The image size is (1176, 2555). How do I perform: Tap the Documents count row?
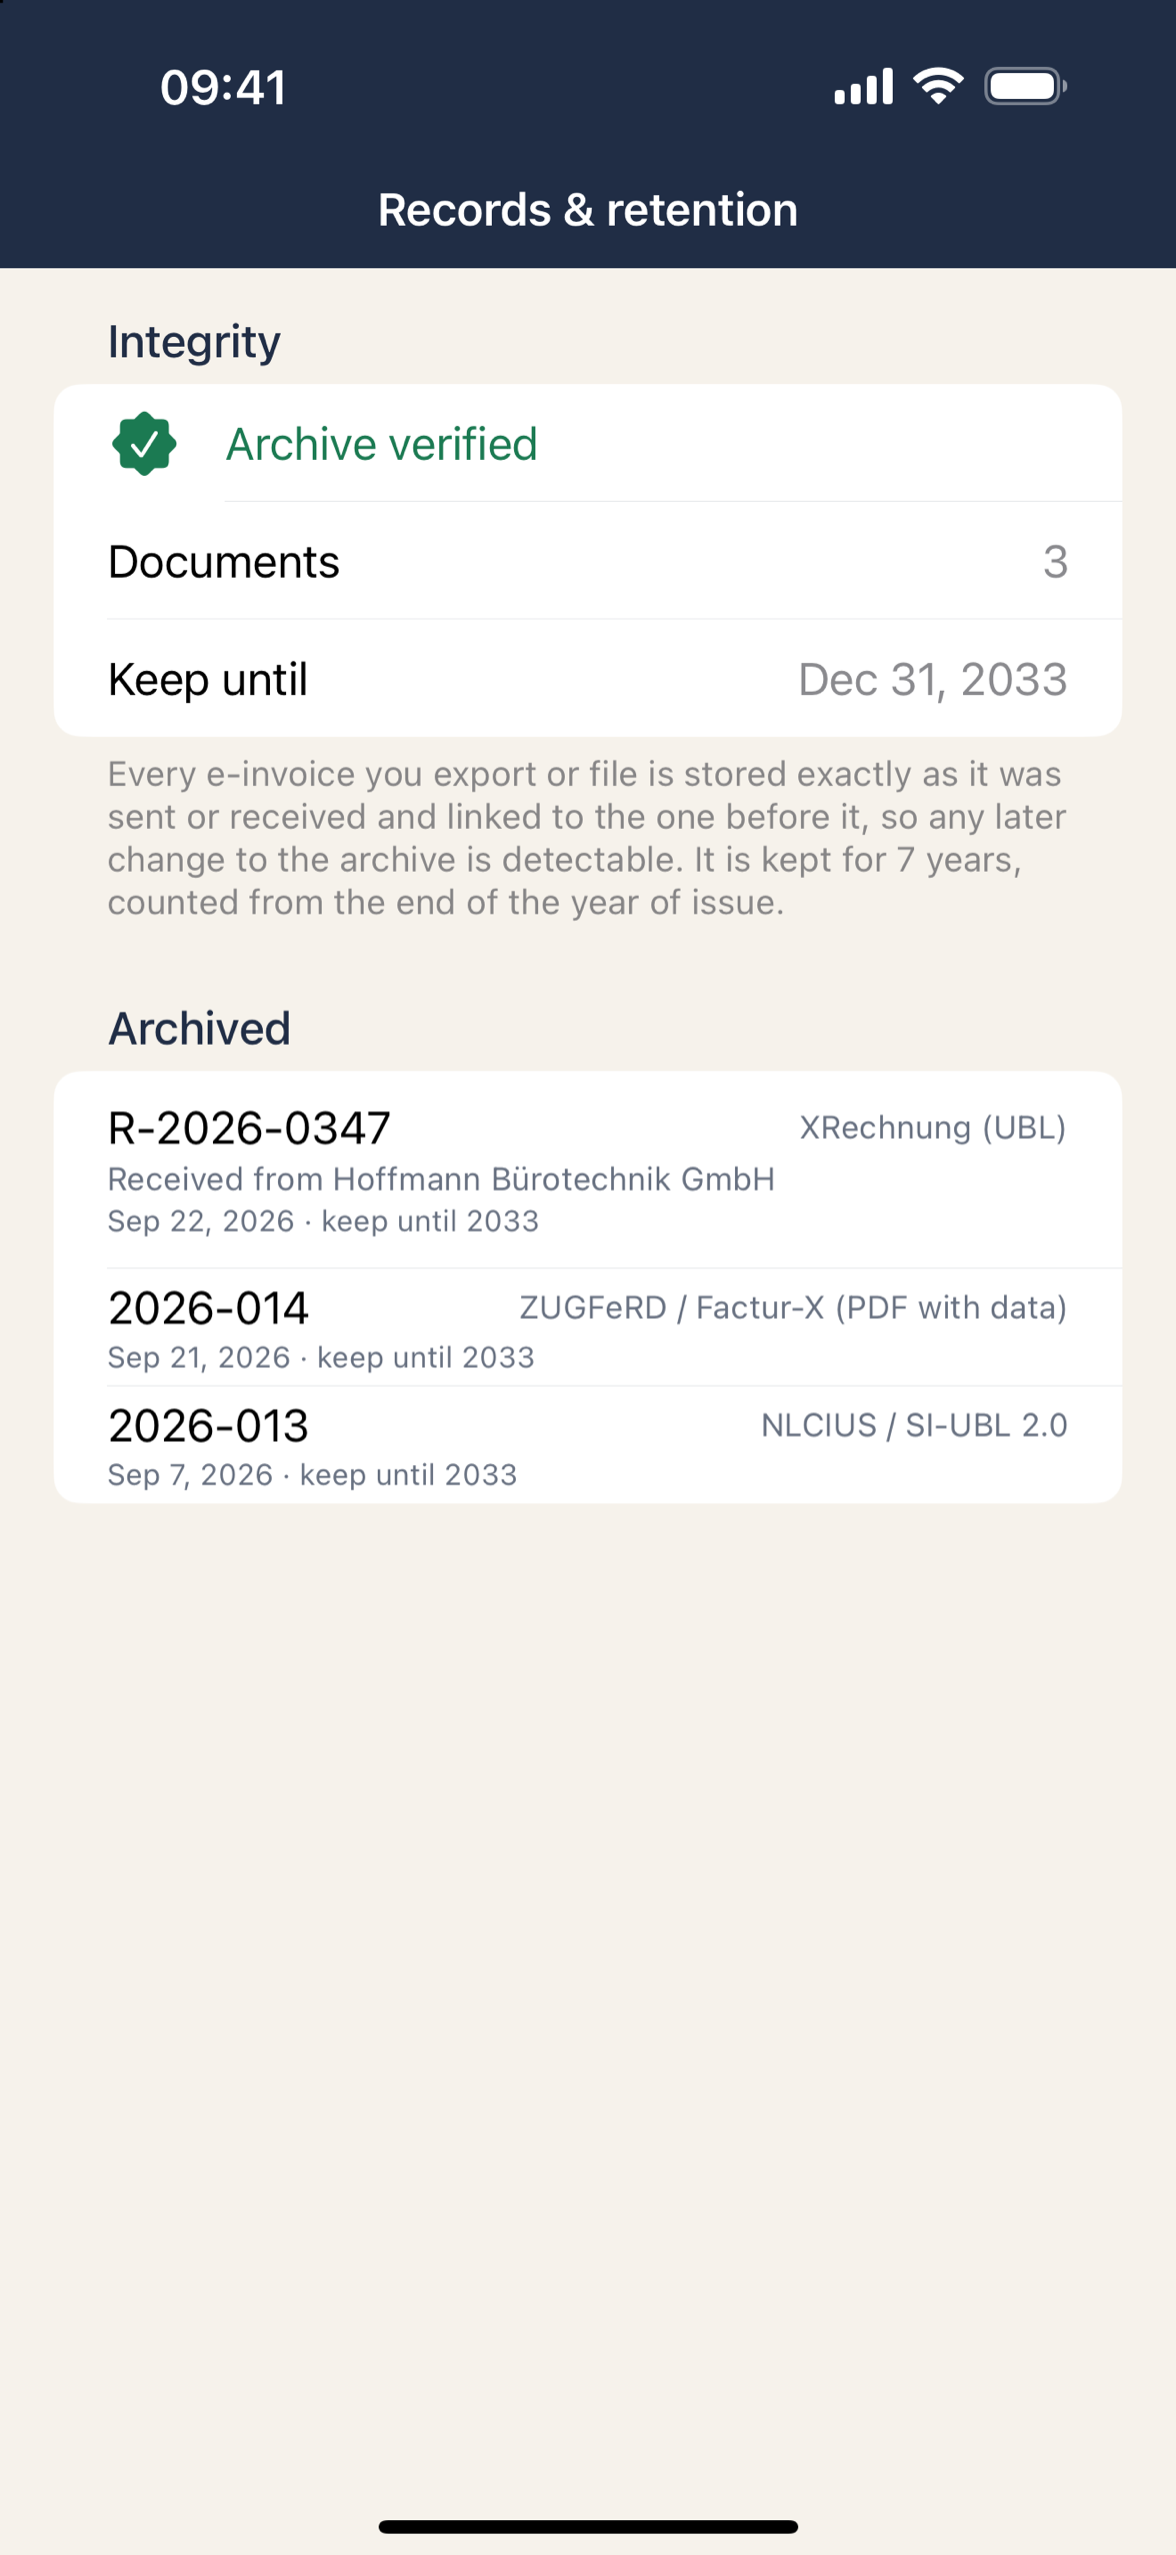pos(588,561)
